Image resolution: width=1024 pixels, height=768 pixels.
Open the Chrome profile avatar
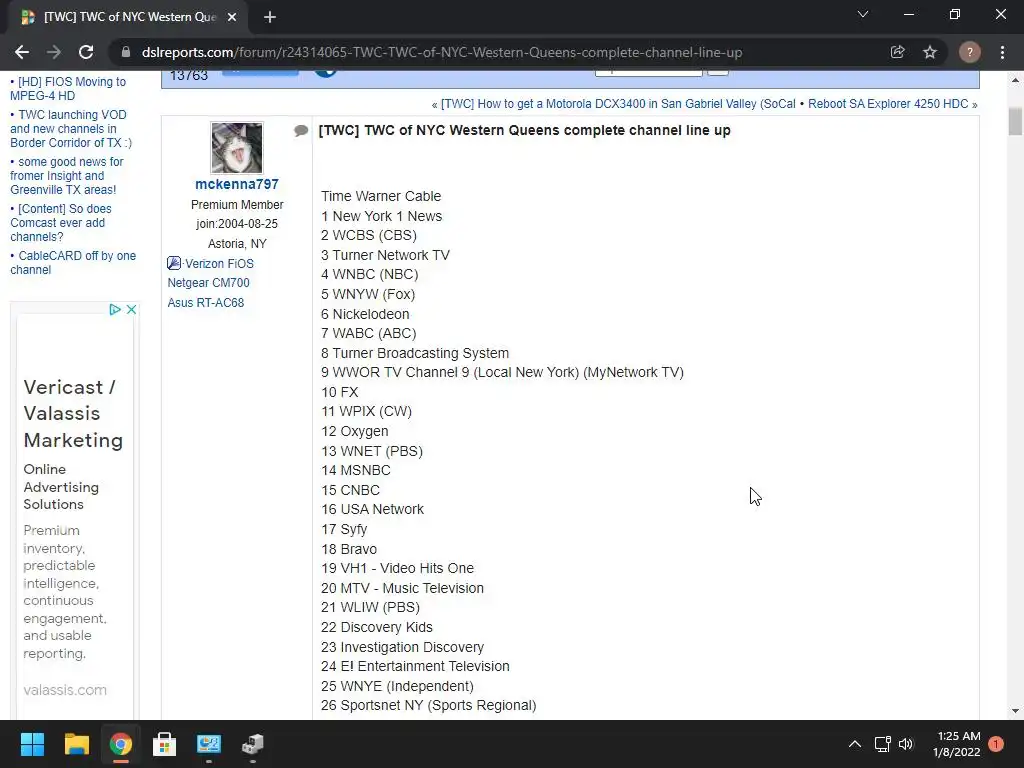coord(969,52)
